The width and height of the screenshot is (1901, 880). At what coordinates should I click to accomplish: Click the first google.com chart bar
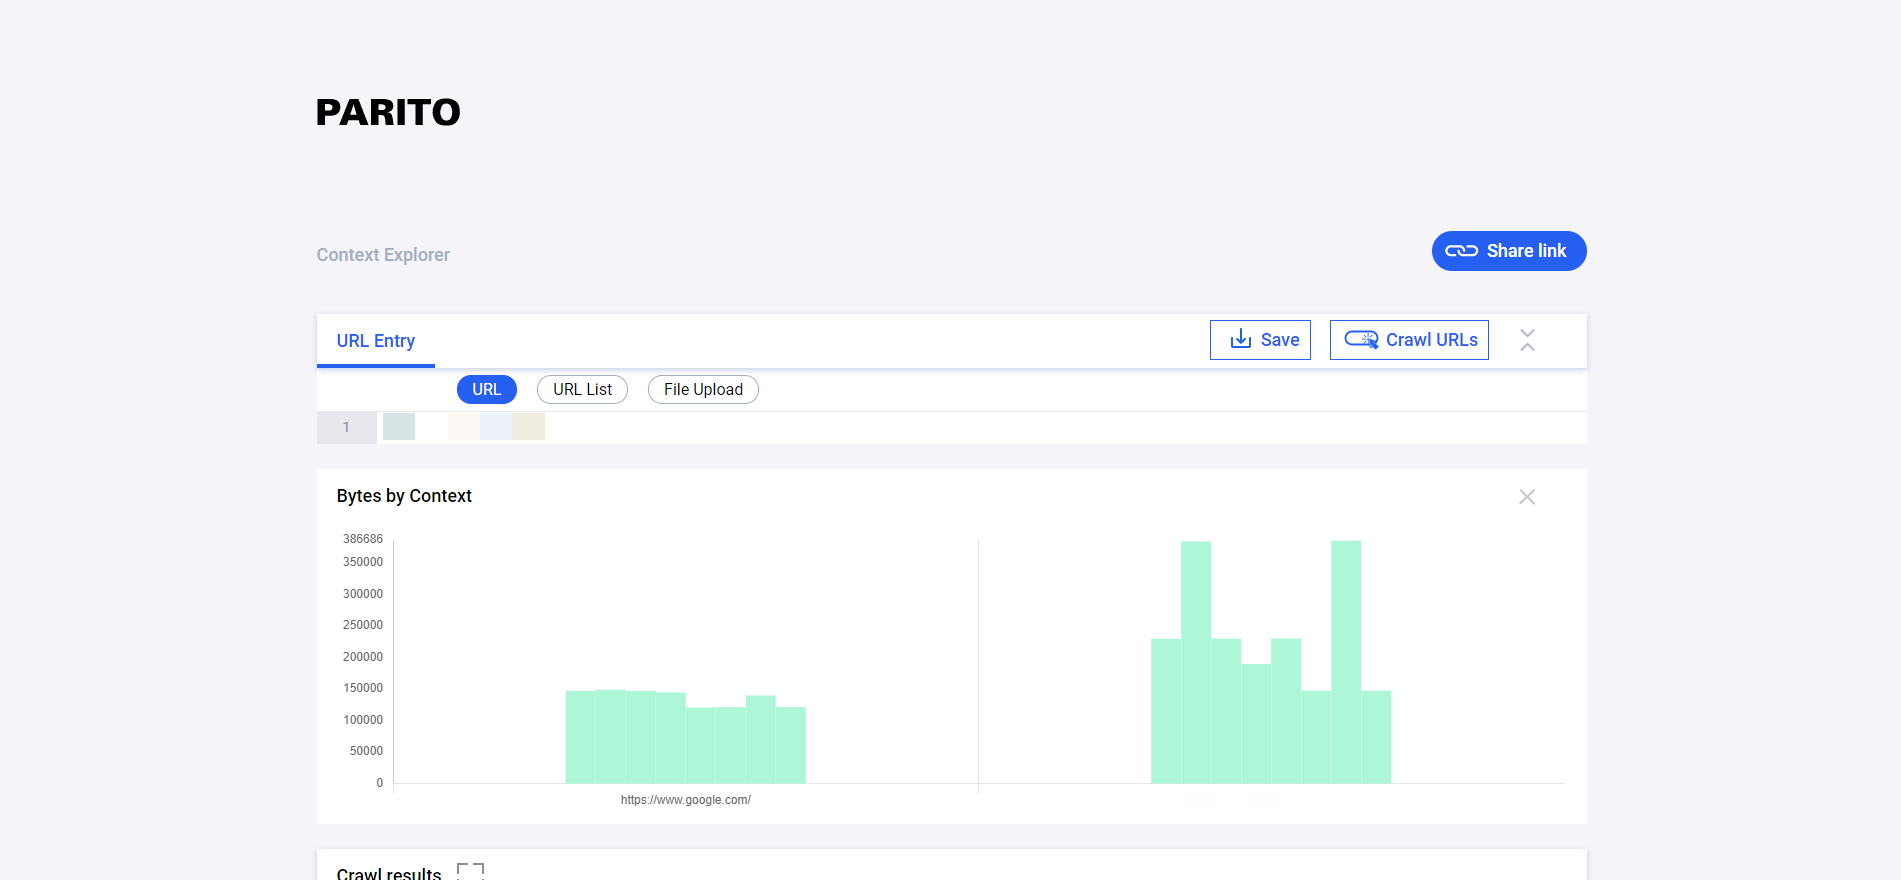coord(580,736)
